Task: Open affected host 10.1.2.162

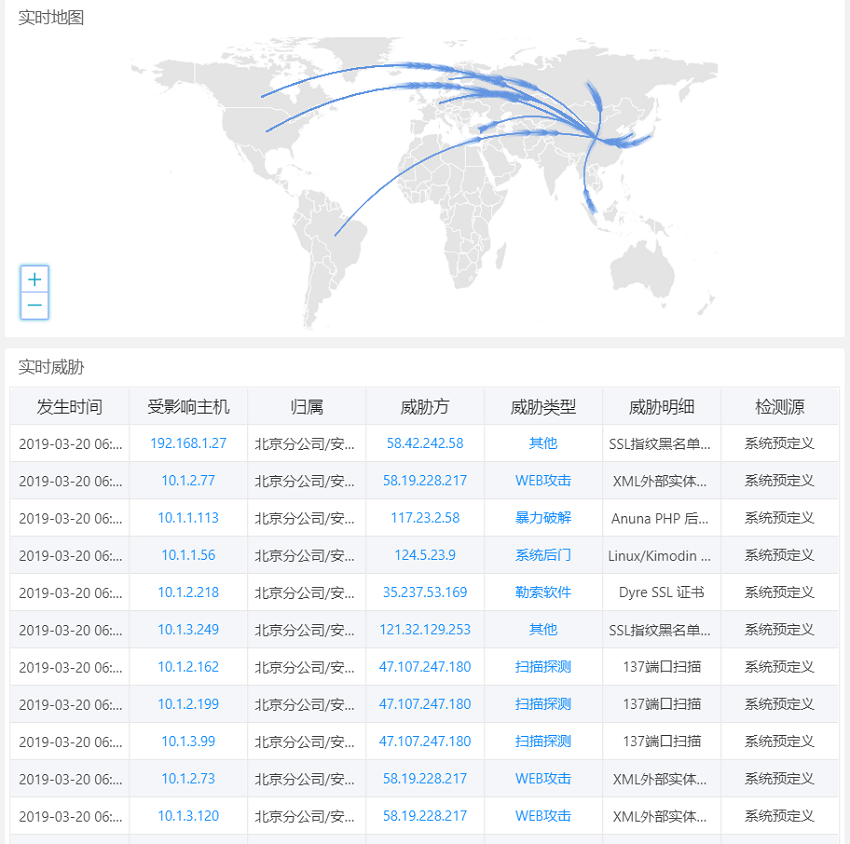Action: (x=188, y=667)
